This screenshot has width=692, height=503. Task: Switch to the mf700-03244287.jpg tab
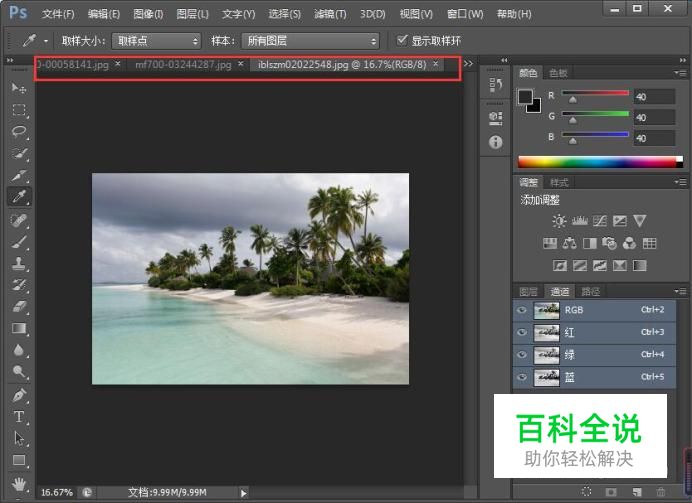point(183,64)
